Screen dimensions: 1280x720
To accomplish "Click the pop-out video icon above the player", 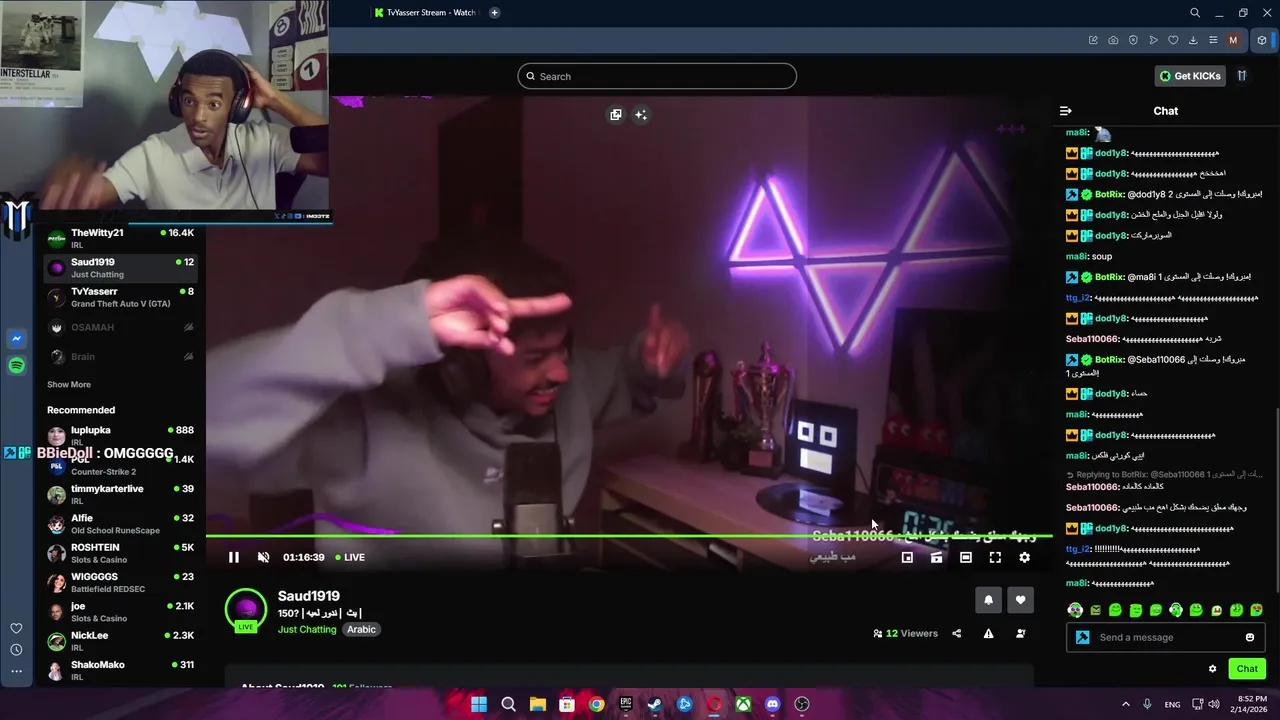I will pyautogui.click(x=616, y=115).
